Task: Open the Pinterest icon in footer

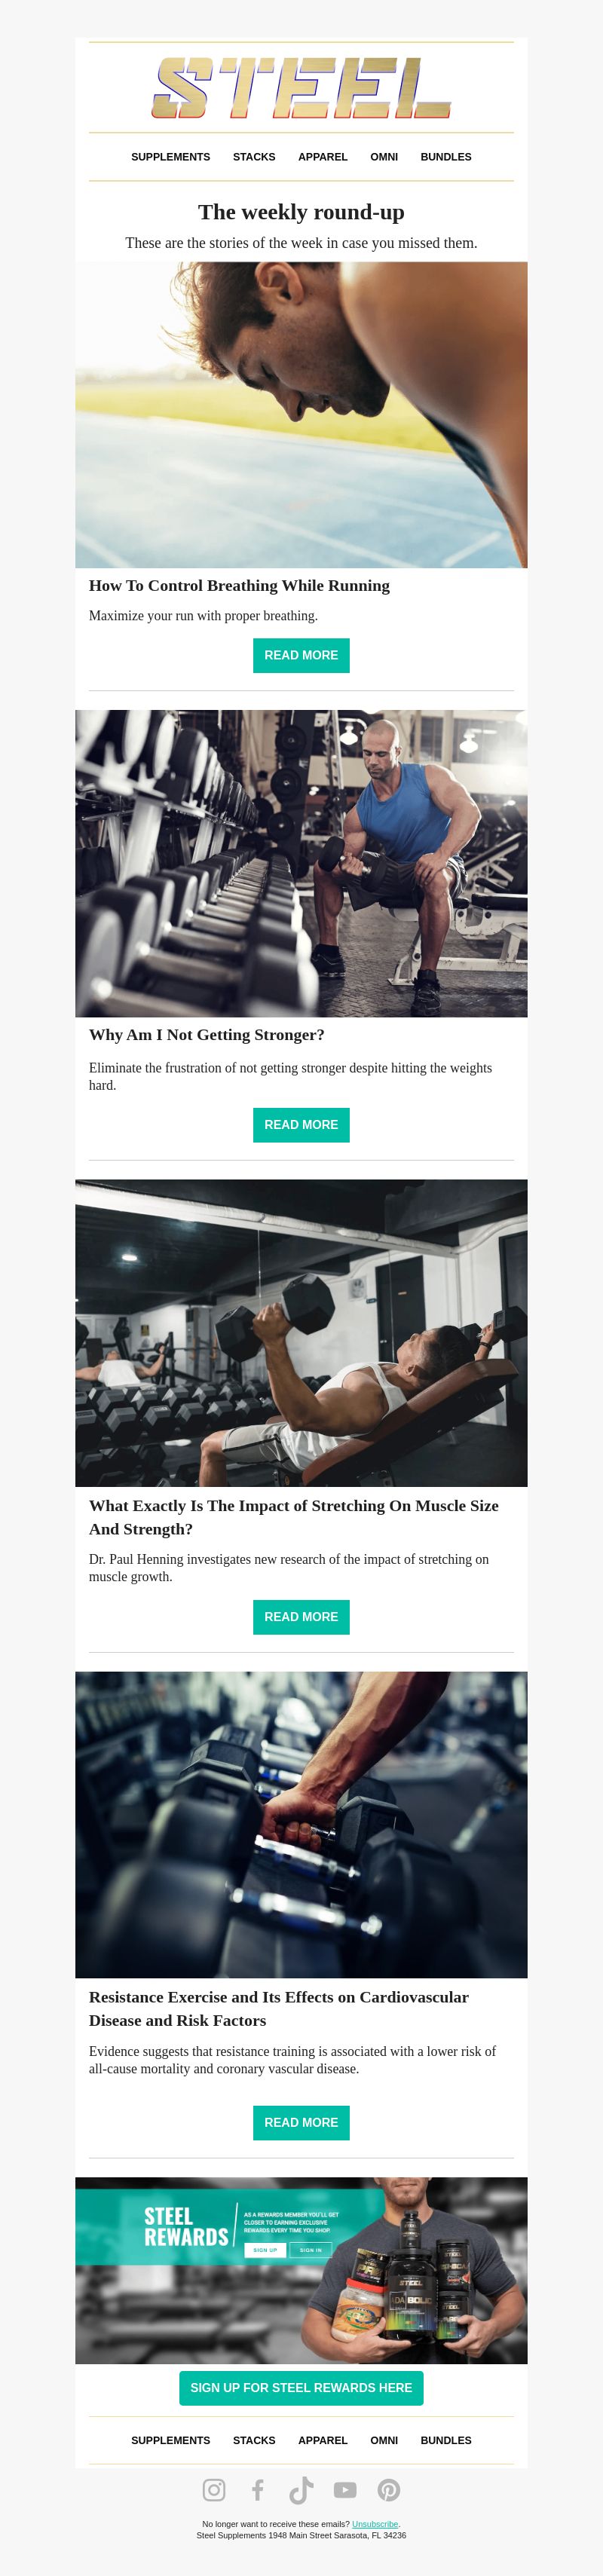Action: click(x=389, y=2489)
